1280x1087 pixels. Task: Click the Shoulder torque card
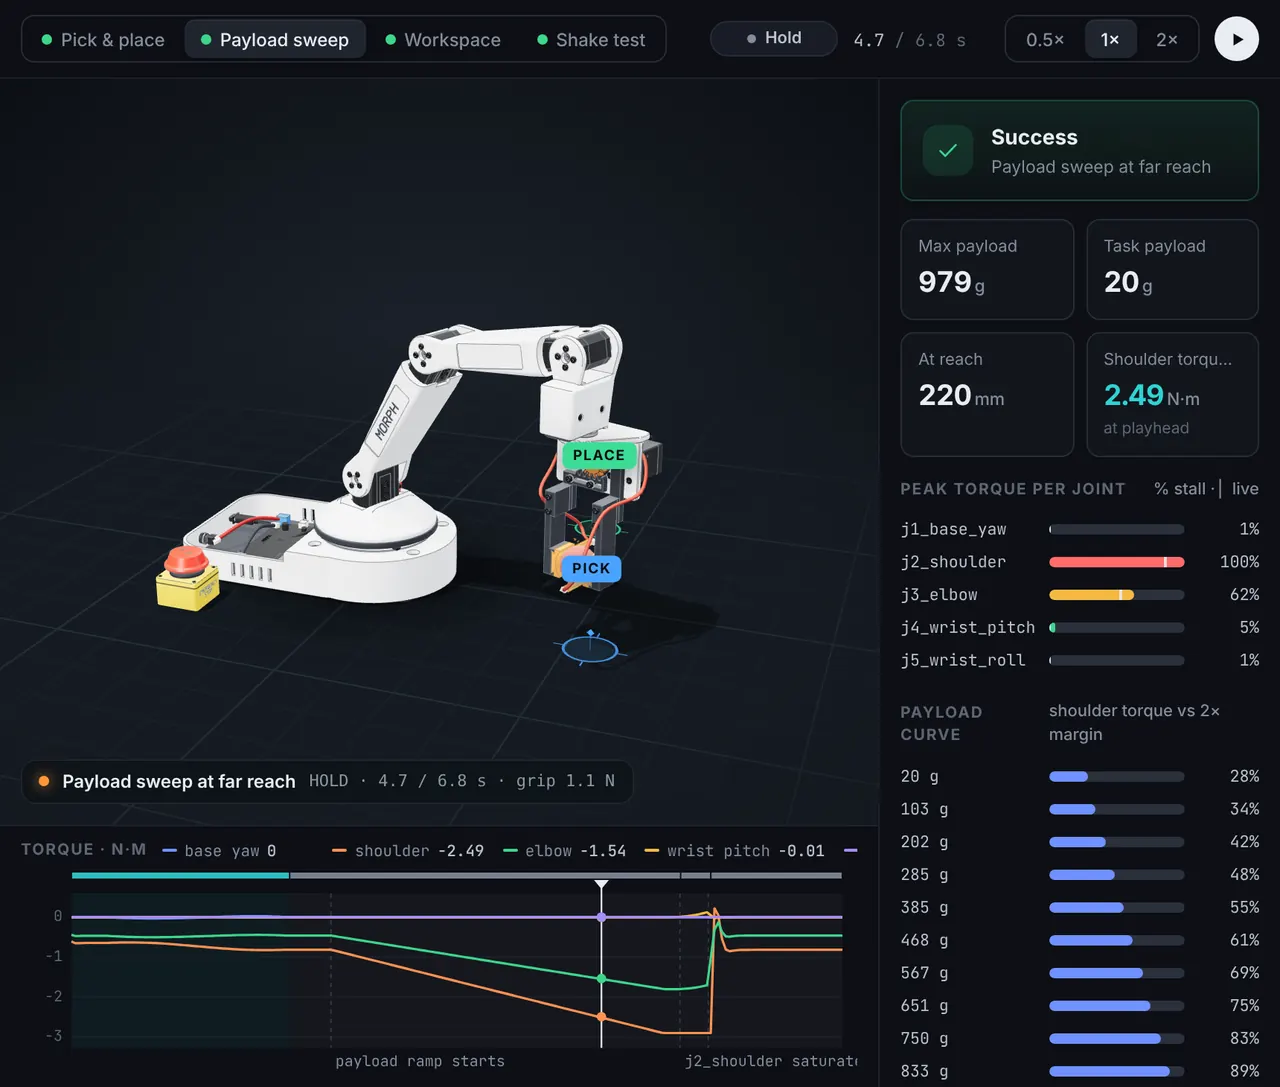pyautogui.click(x=1172, y=395)
